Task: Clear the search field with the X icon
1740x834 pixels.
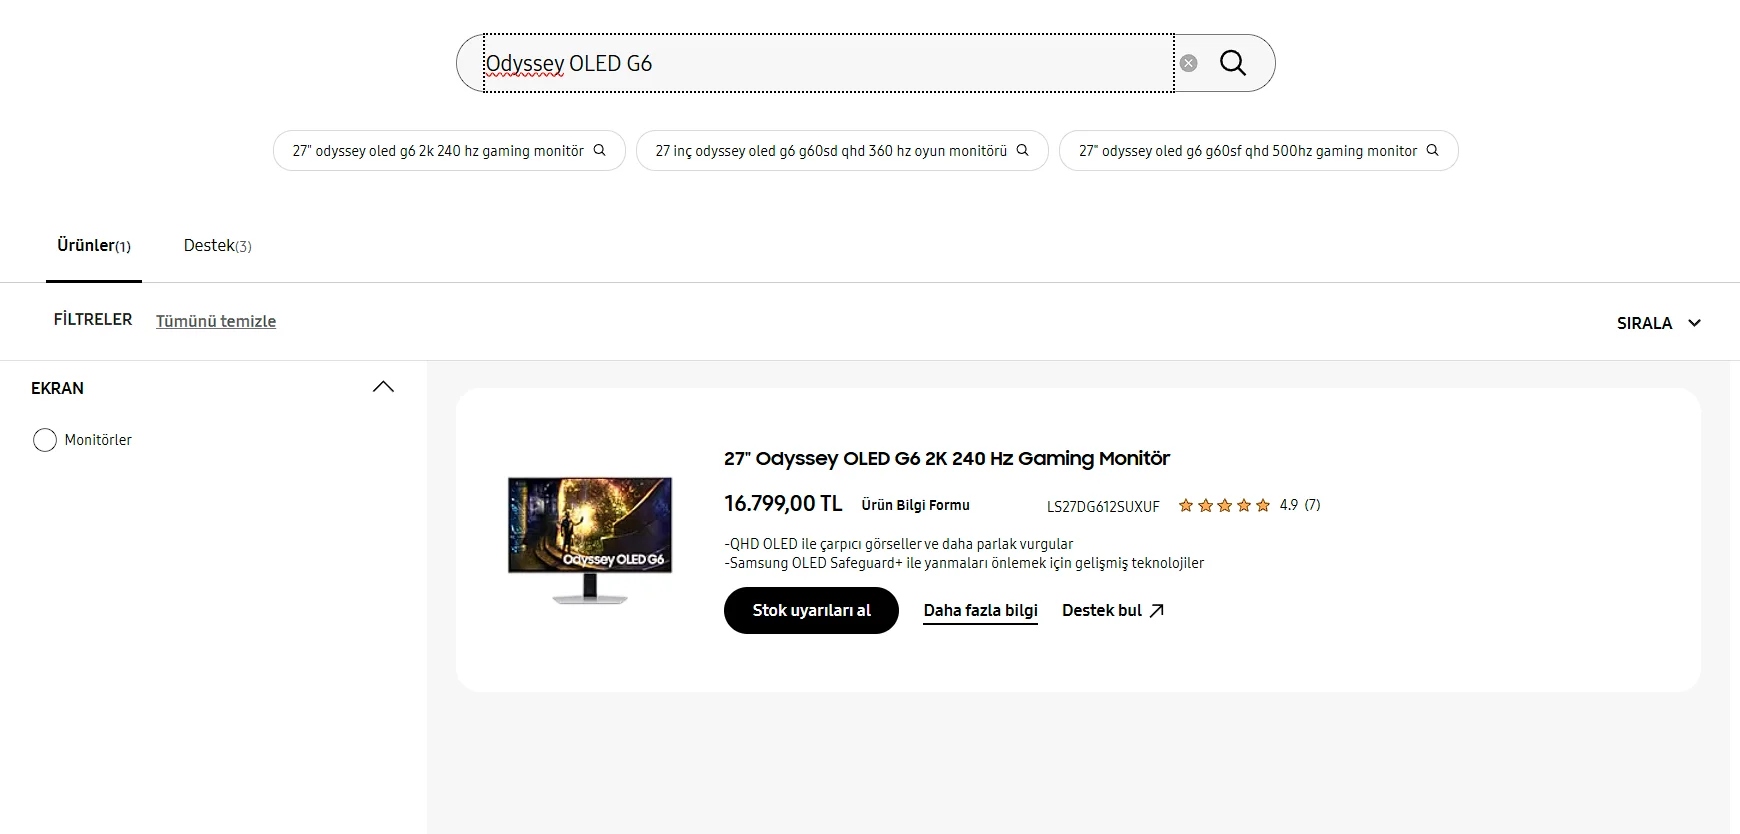Action: (x=1188, y=63)
